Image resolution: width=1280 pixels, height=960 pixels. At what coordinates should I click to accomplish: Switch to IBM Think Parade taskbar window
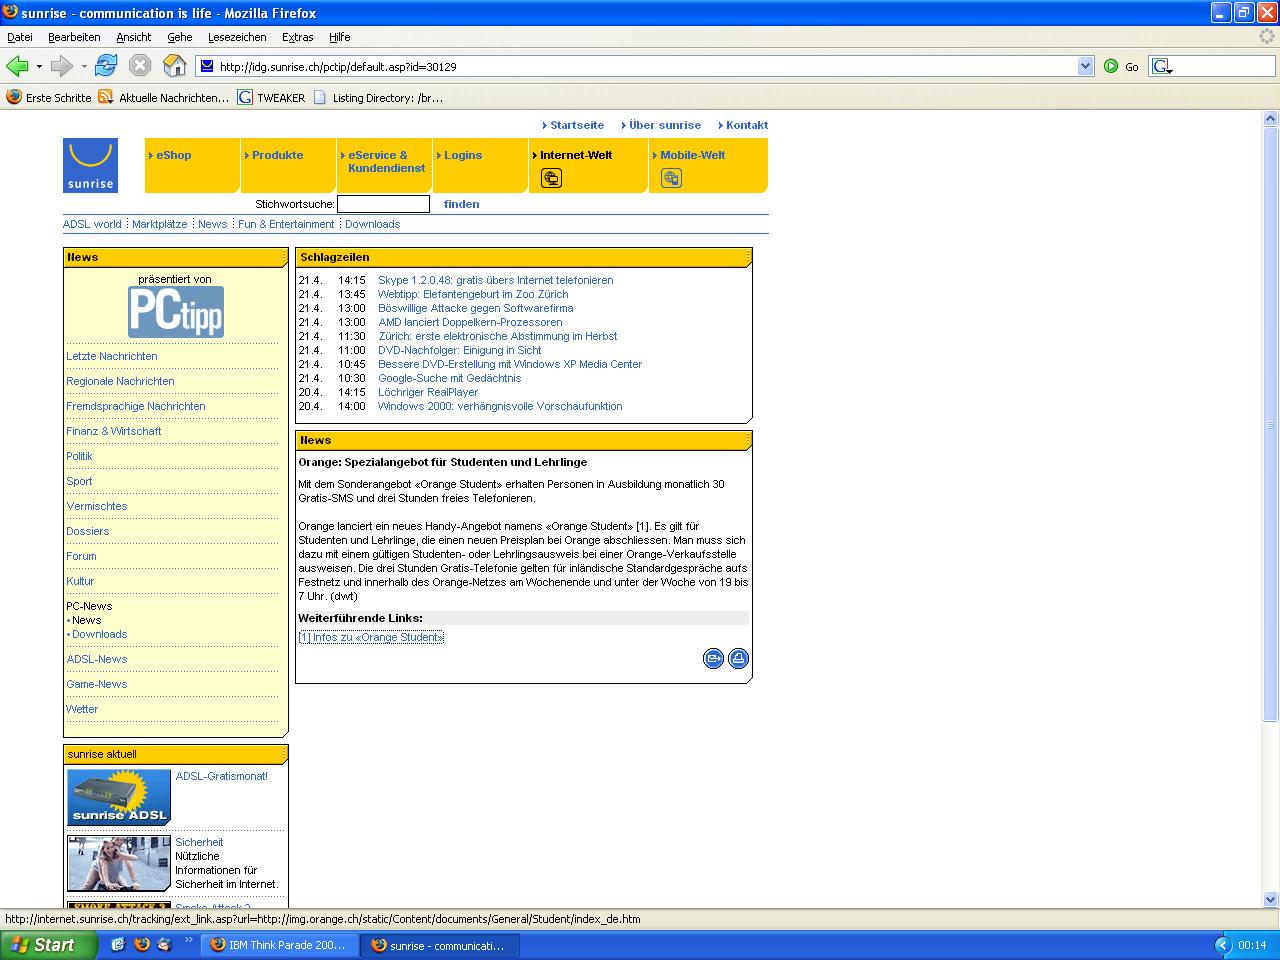279,945
